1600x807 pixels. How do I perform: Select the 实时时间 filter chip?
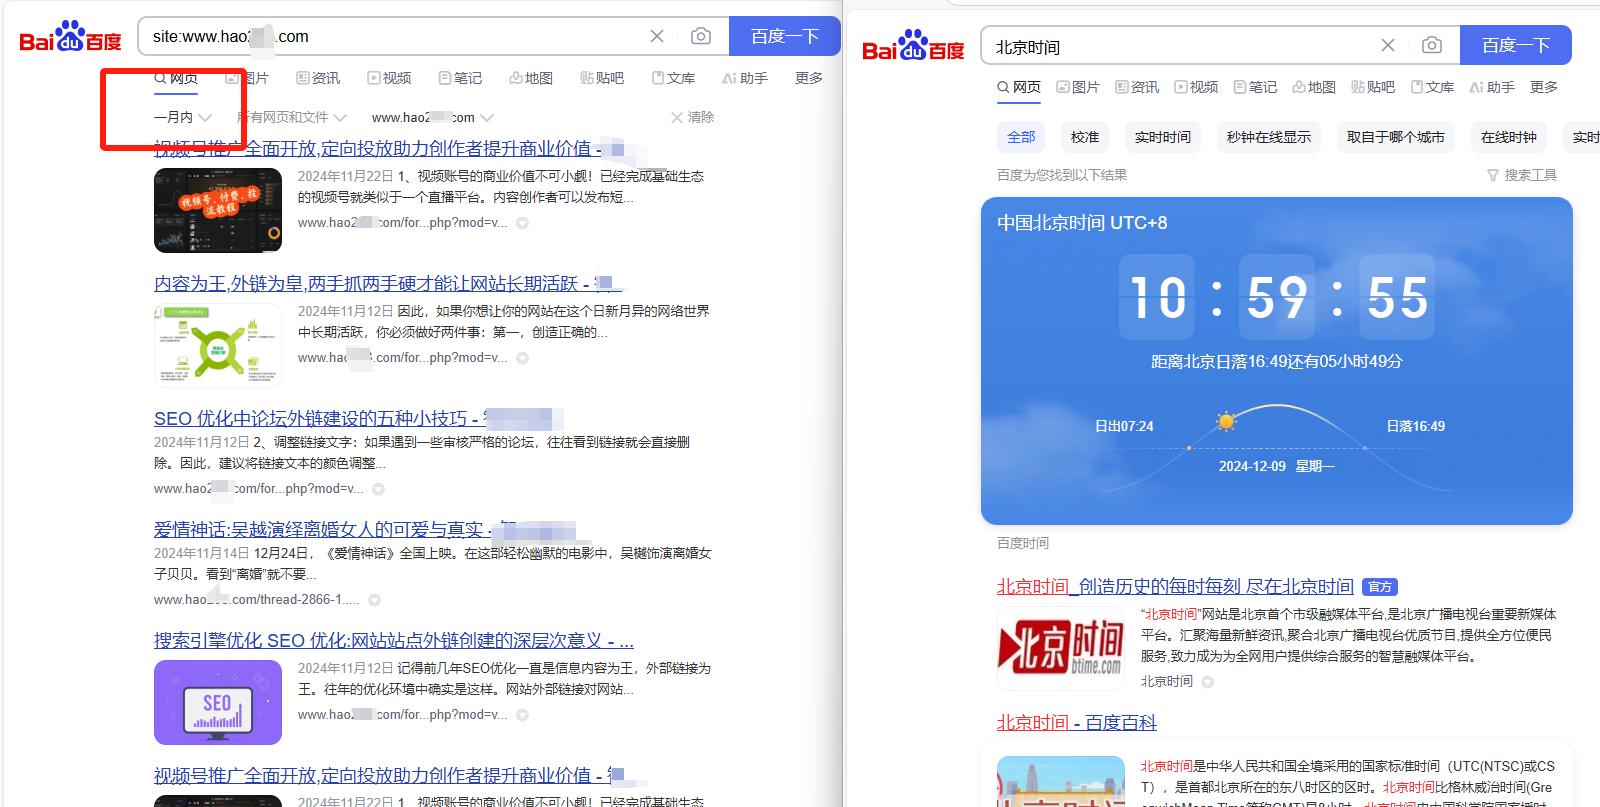click(x=1163, y=137)
